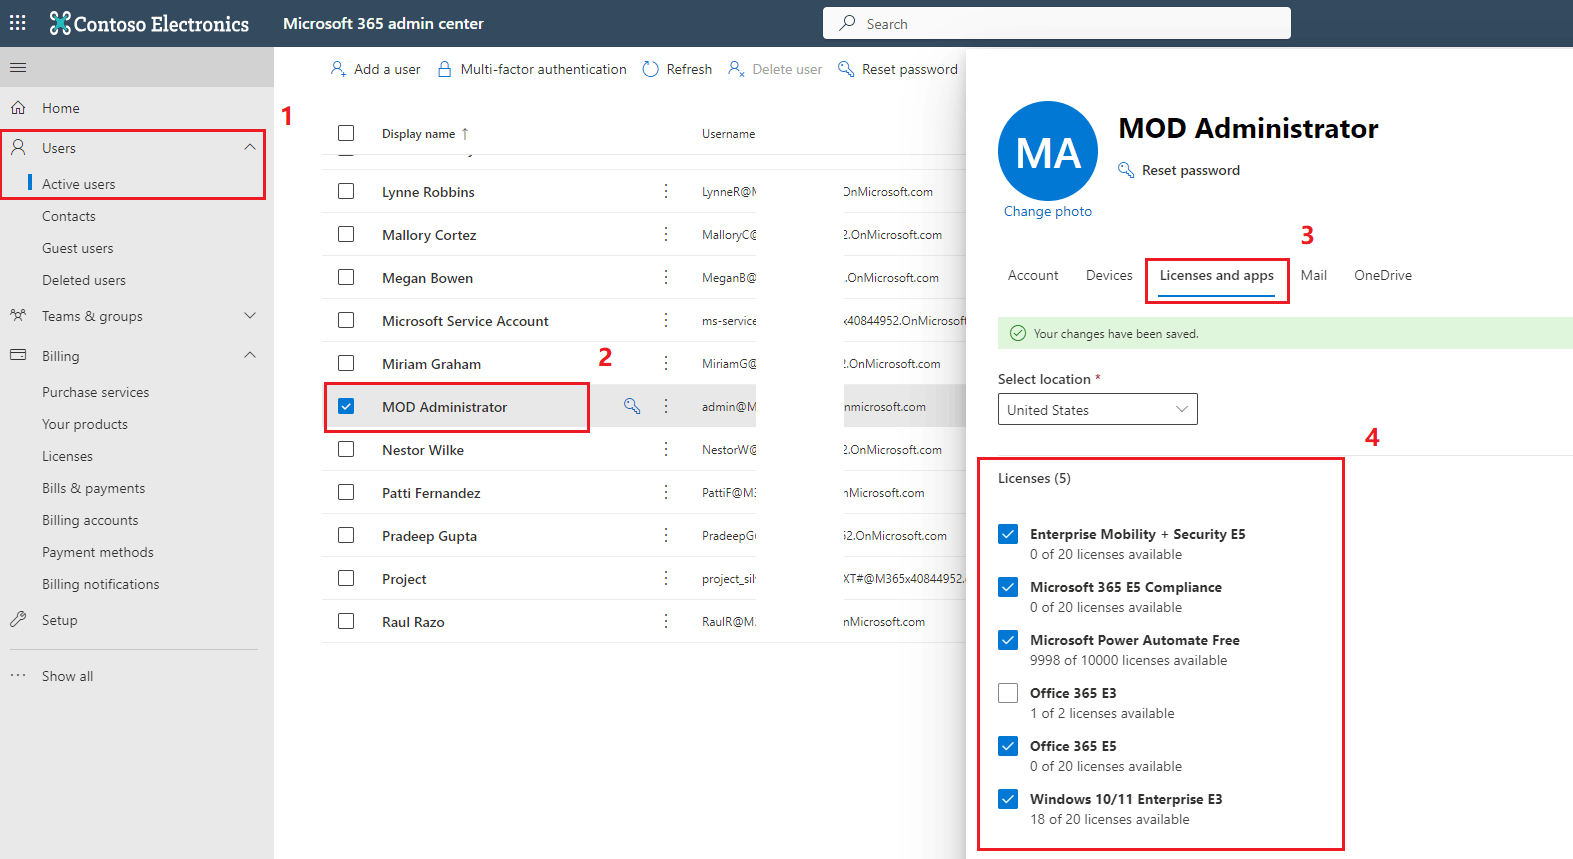
Task: Click the Show all ellipsis icon
Action: pos(18,675)
